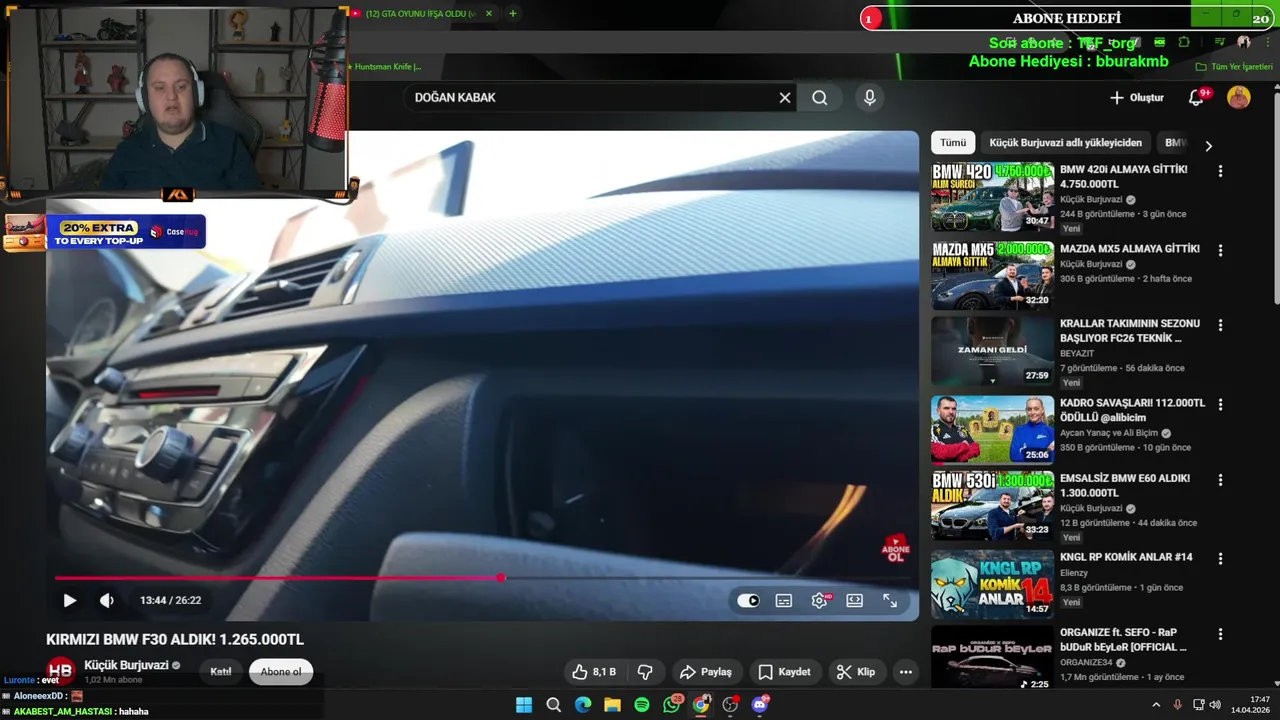
Task: Open the KRALLAR TAKIMININ SEZONU thumbnail
Action: click(992, 352)
